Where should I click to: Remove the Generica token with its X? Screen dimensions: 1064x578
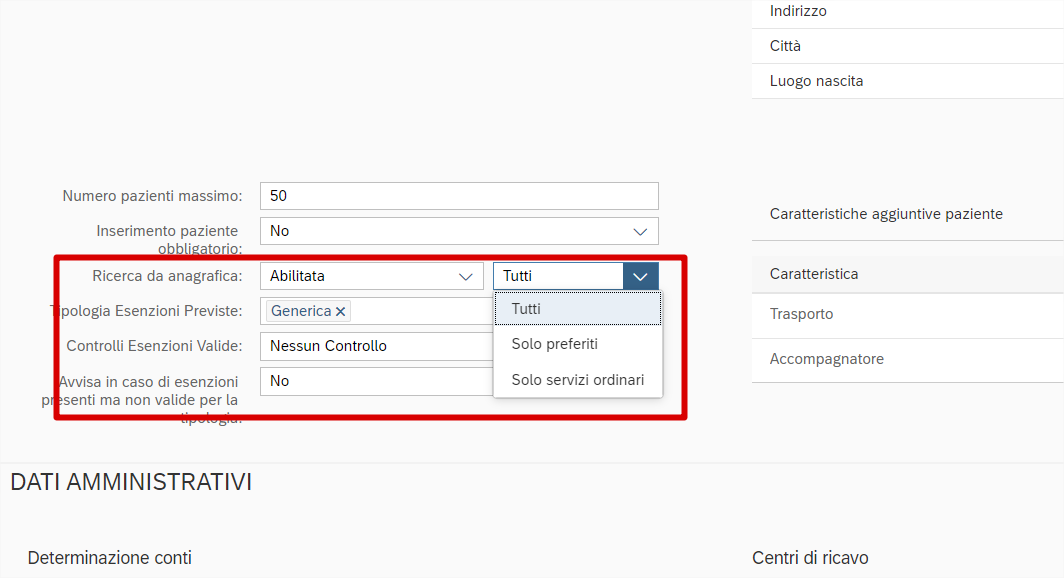[x=341, y=312]
